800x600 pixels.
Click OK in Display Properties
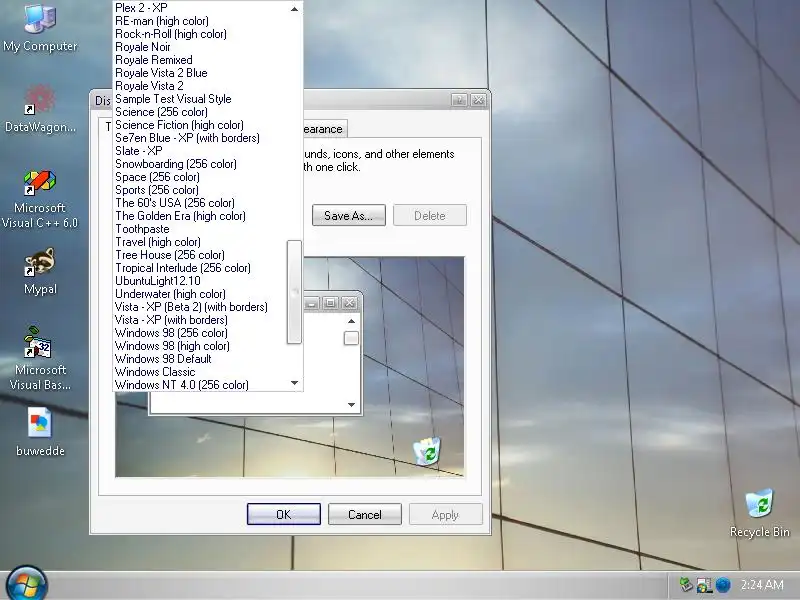(x=284, y=514)
